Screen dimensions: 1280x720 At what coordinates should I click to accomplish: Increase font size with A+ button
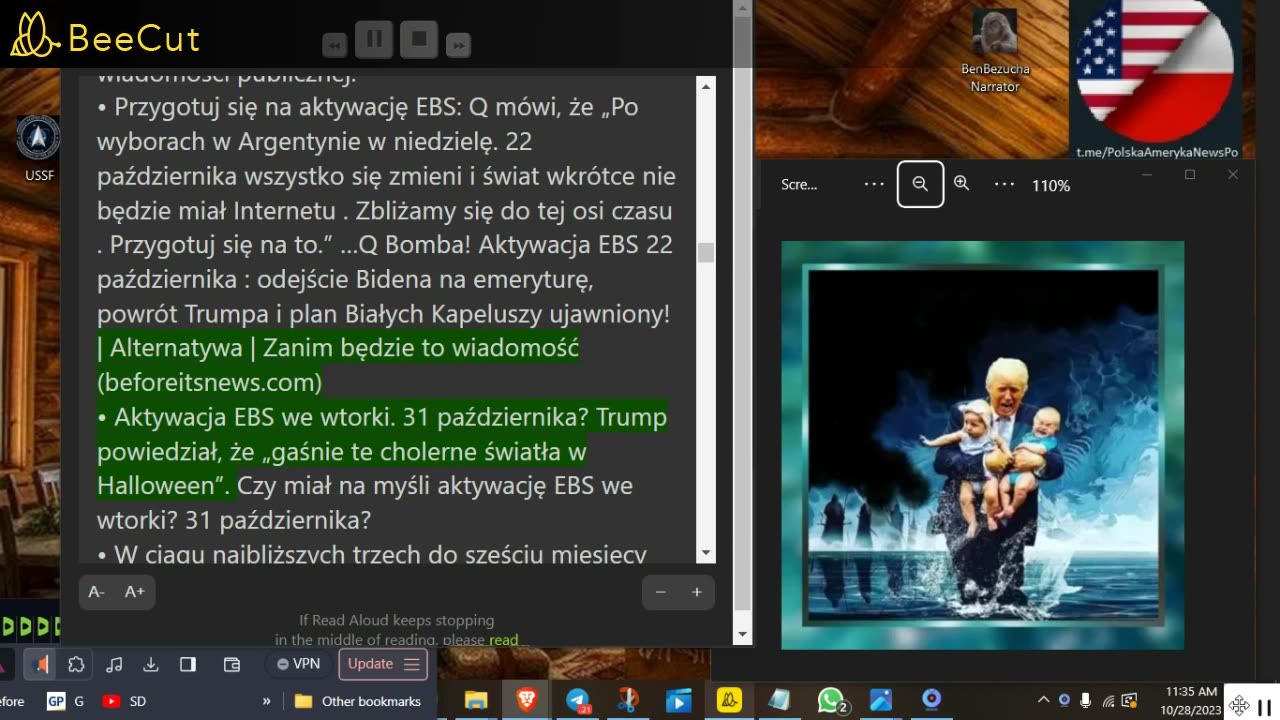coord(134,592)
